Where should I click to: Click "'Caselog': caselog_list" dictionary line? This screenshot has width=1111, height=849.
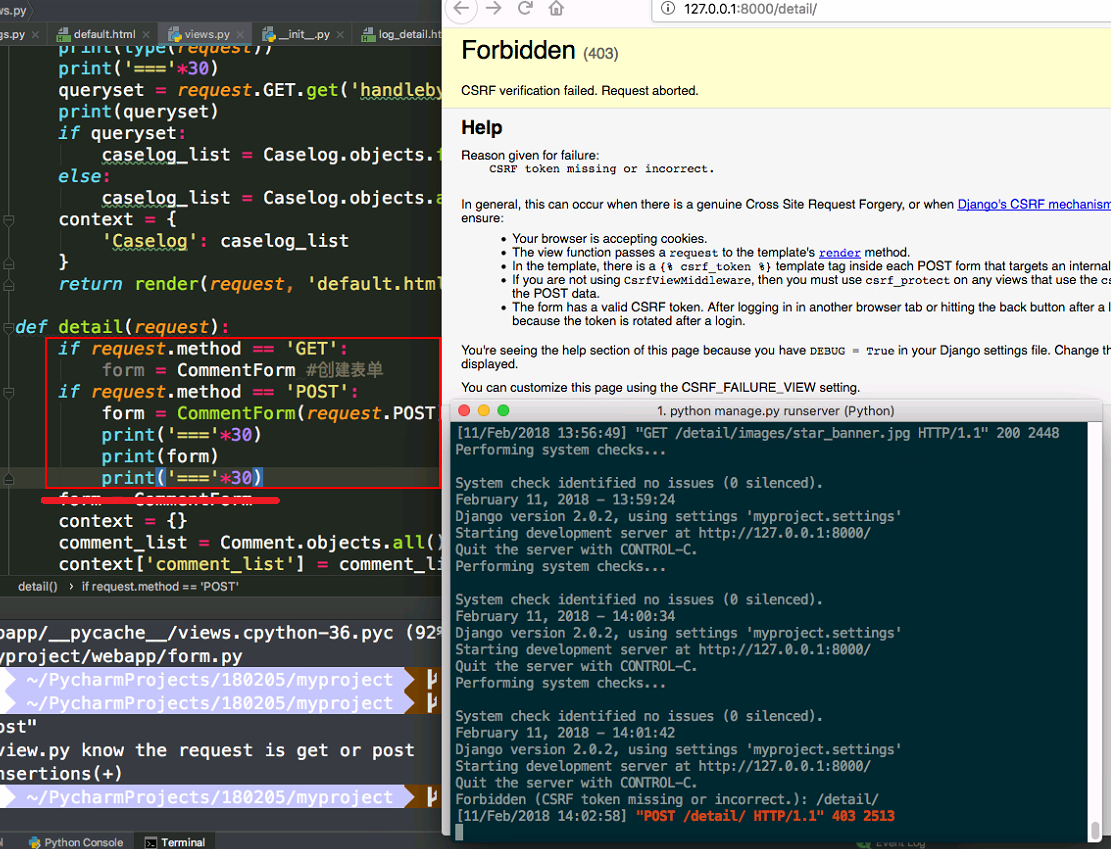pyautogui.click(x=225, y=241)
